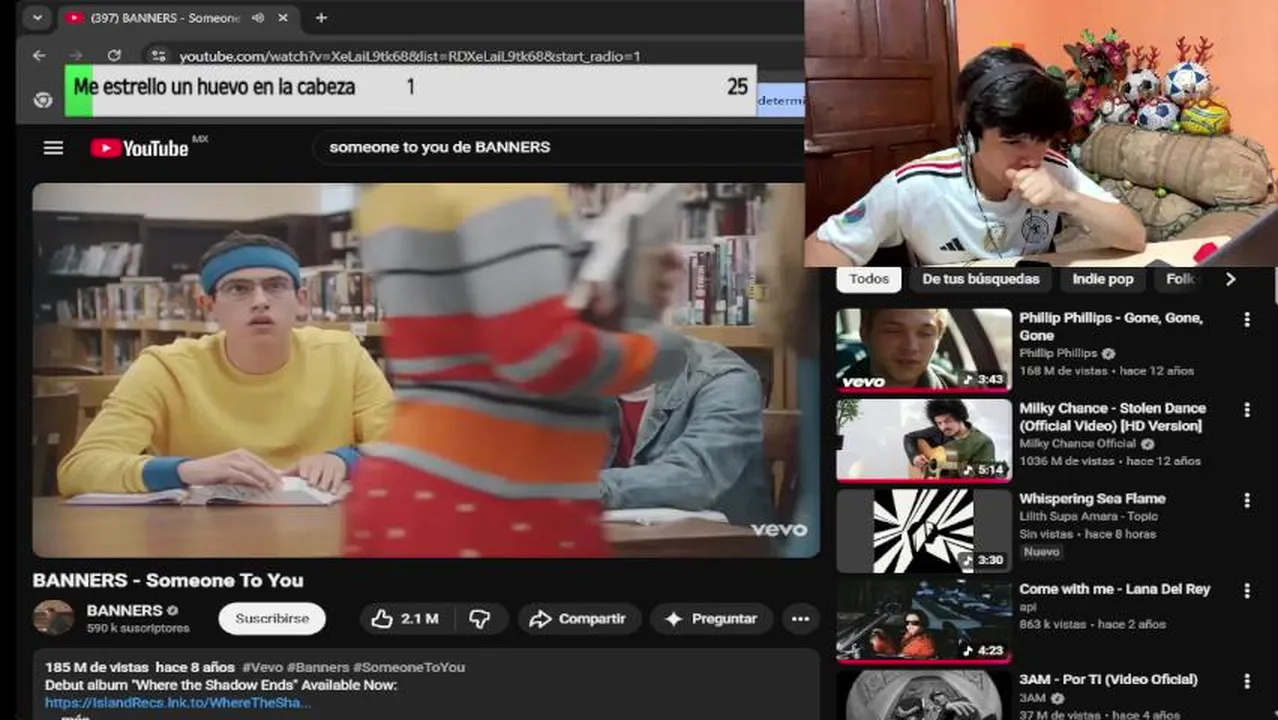Open options menu for Whispering Sea Flame

click(1246, 500)
